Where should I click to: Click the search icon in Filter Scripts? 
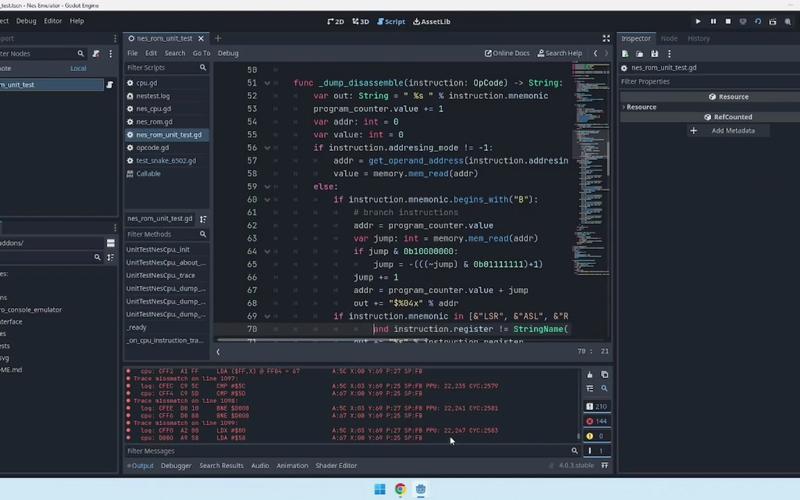[203, 67]
